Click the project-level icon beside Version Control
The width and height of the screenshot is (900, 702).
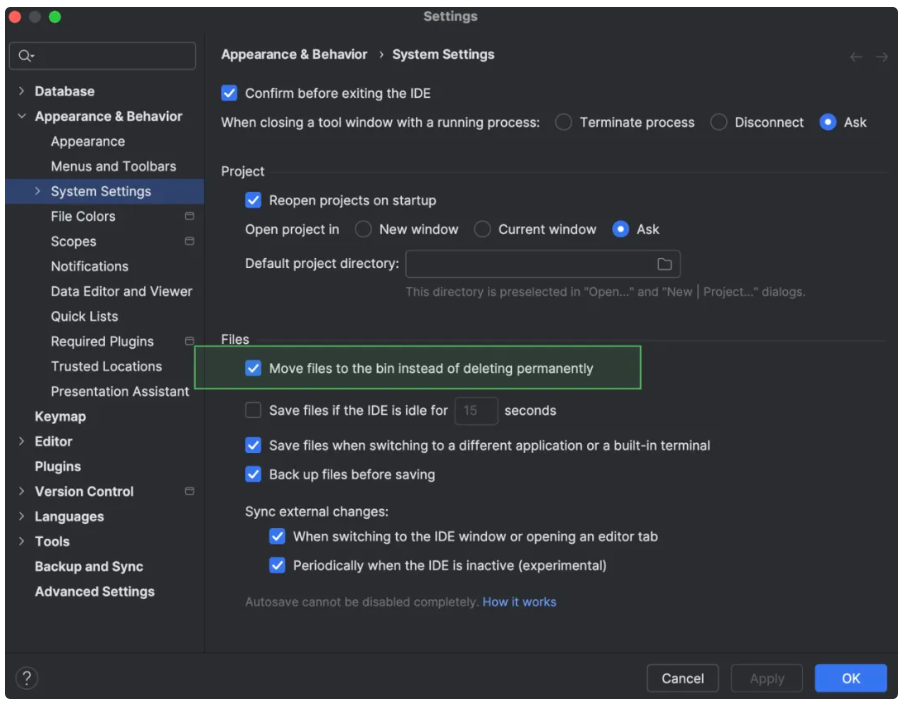click(189, 491)
